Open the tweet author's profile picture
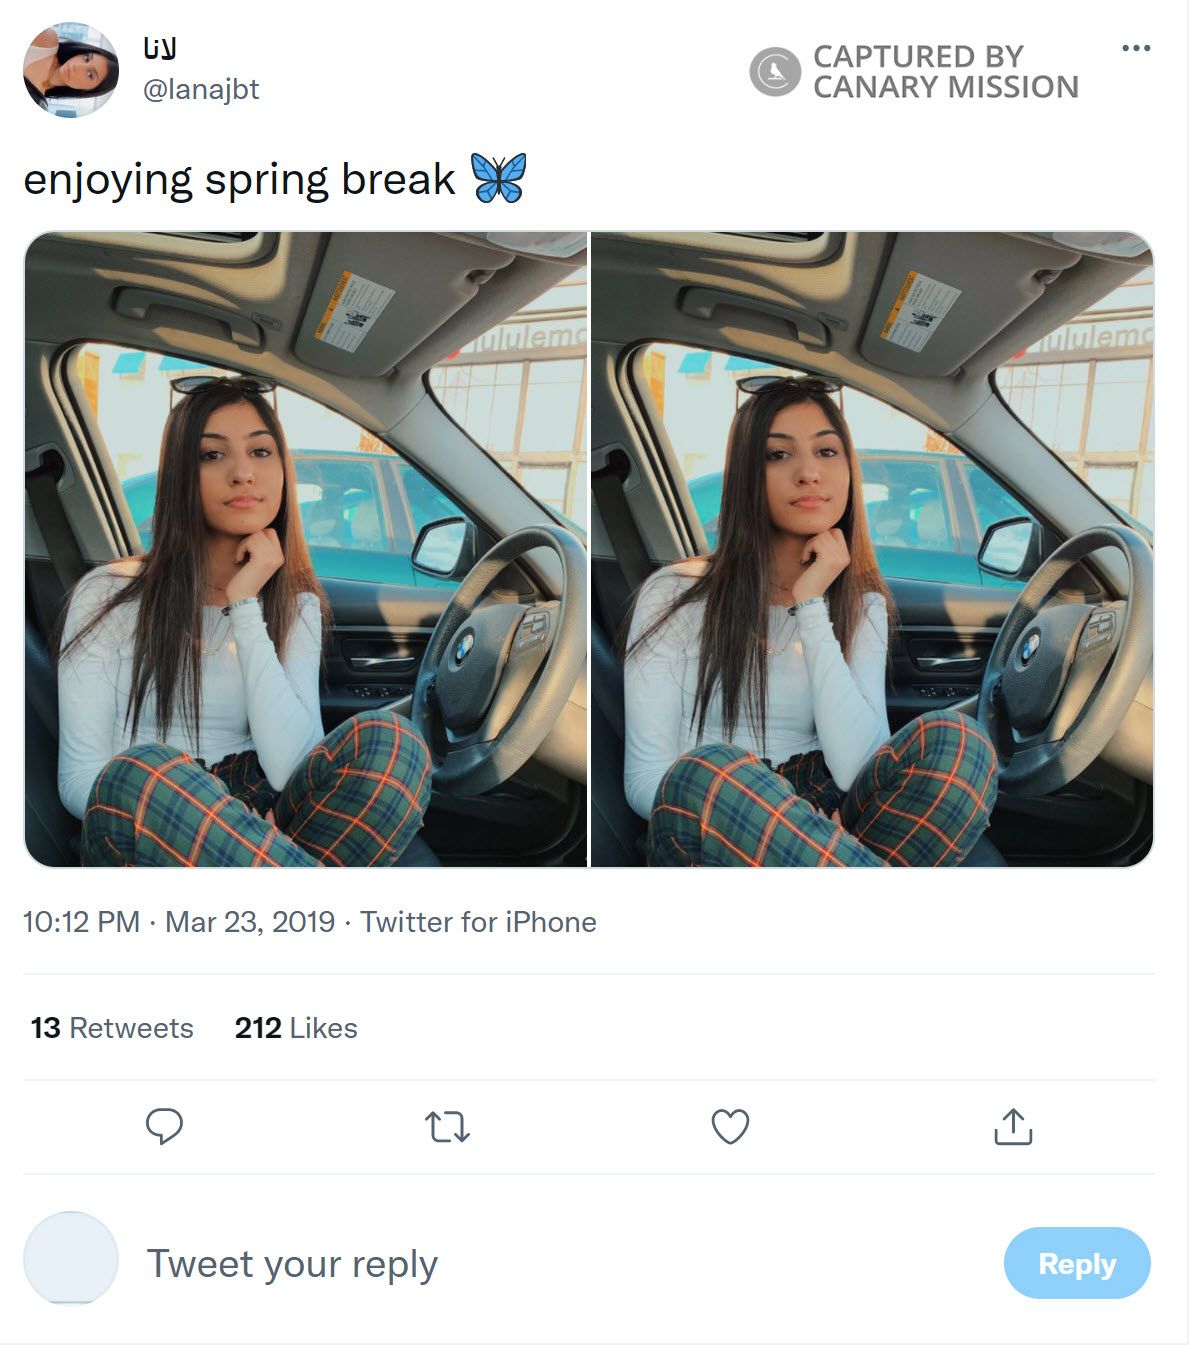The height and width of the screenshot is (1345, 1189). coord(71,71)
